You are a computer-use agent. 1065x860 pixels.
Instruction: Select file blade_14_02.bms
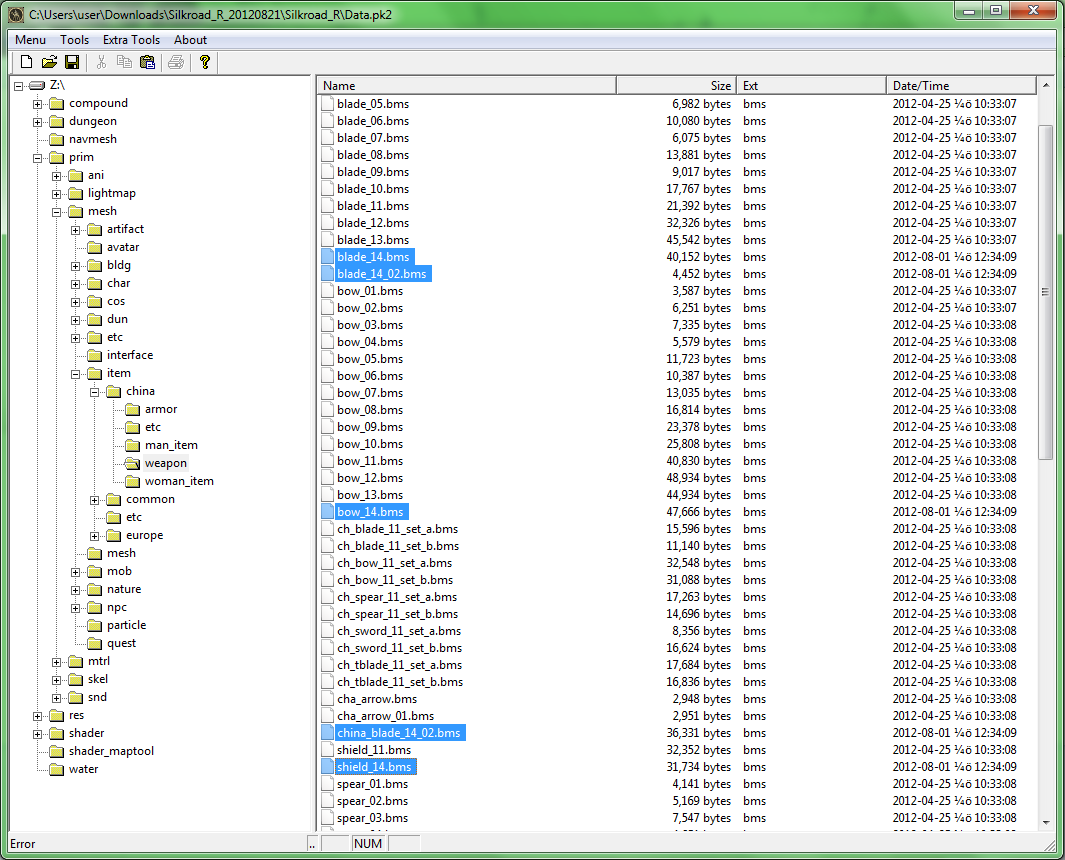[382, 274]
